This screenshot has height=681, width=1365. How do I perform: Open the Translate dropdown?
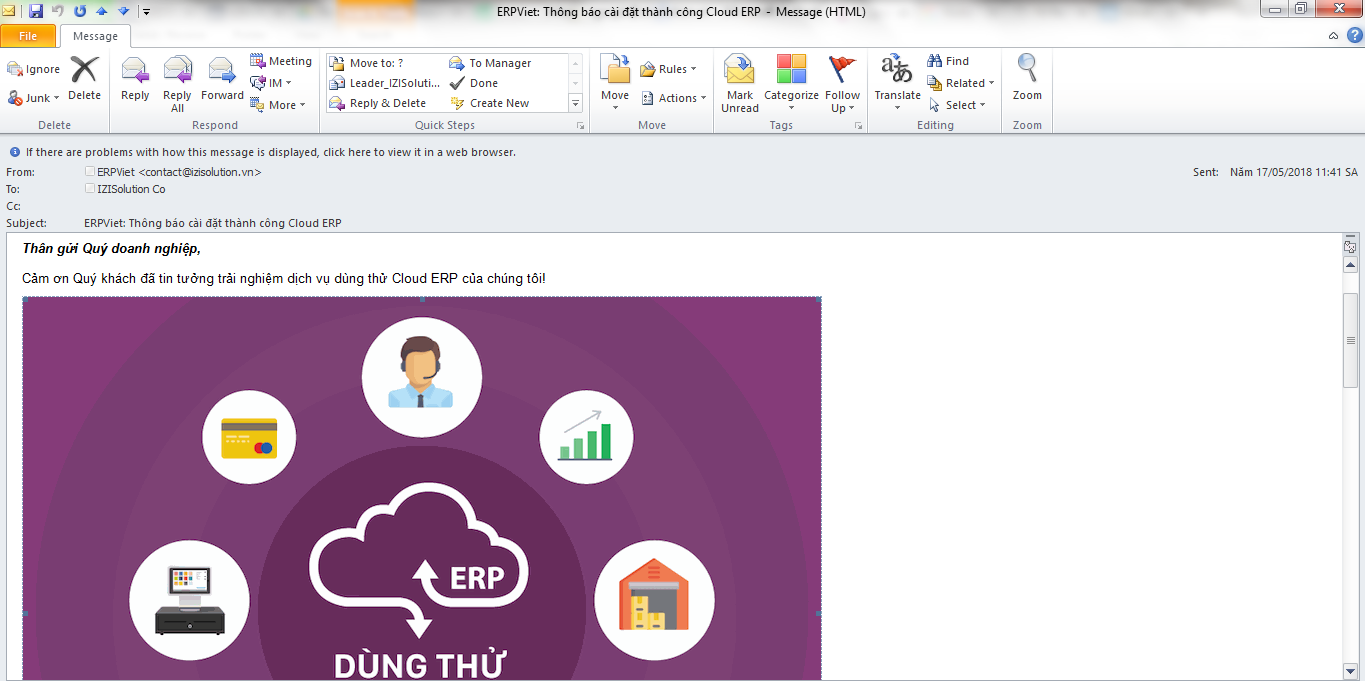[x=897, y=84]
